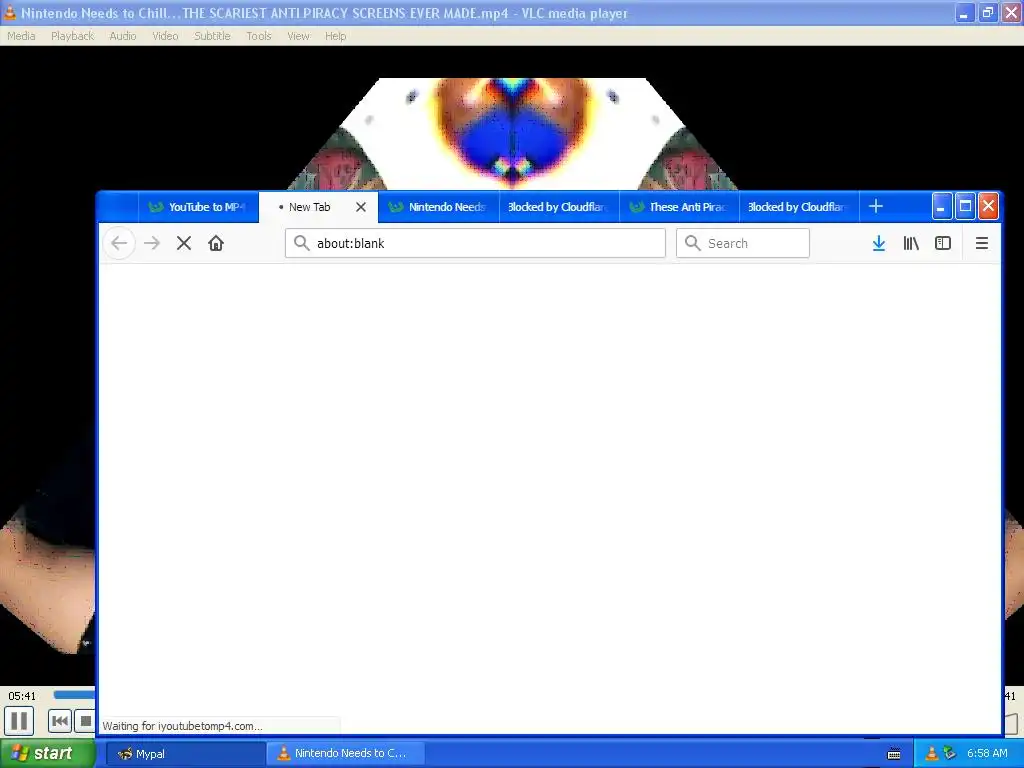Open the Library bookshelf icon

(911, 244)
